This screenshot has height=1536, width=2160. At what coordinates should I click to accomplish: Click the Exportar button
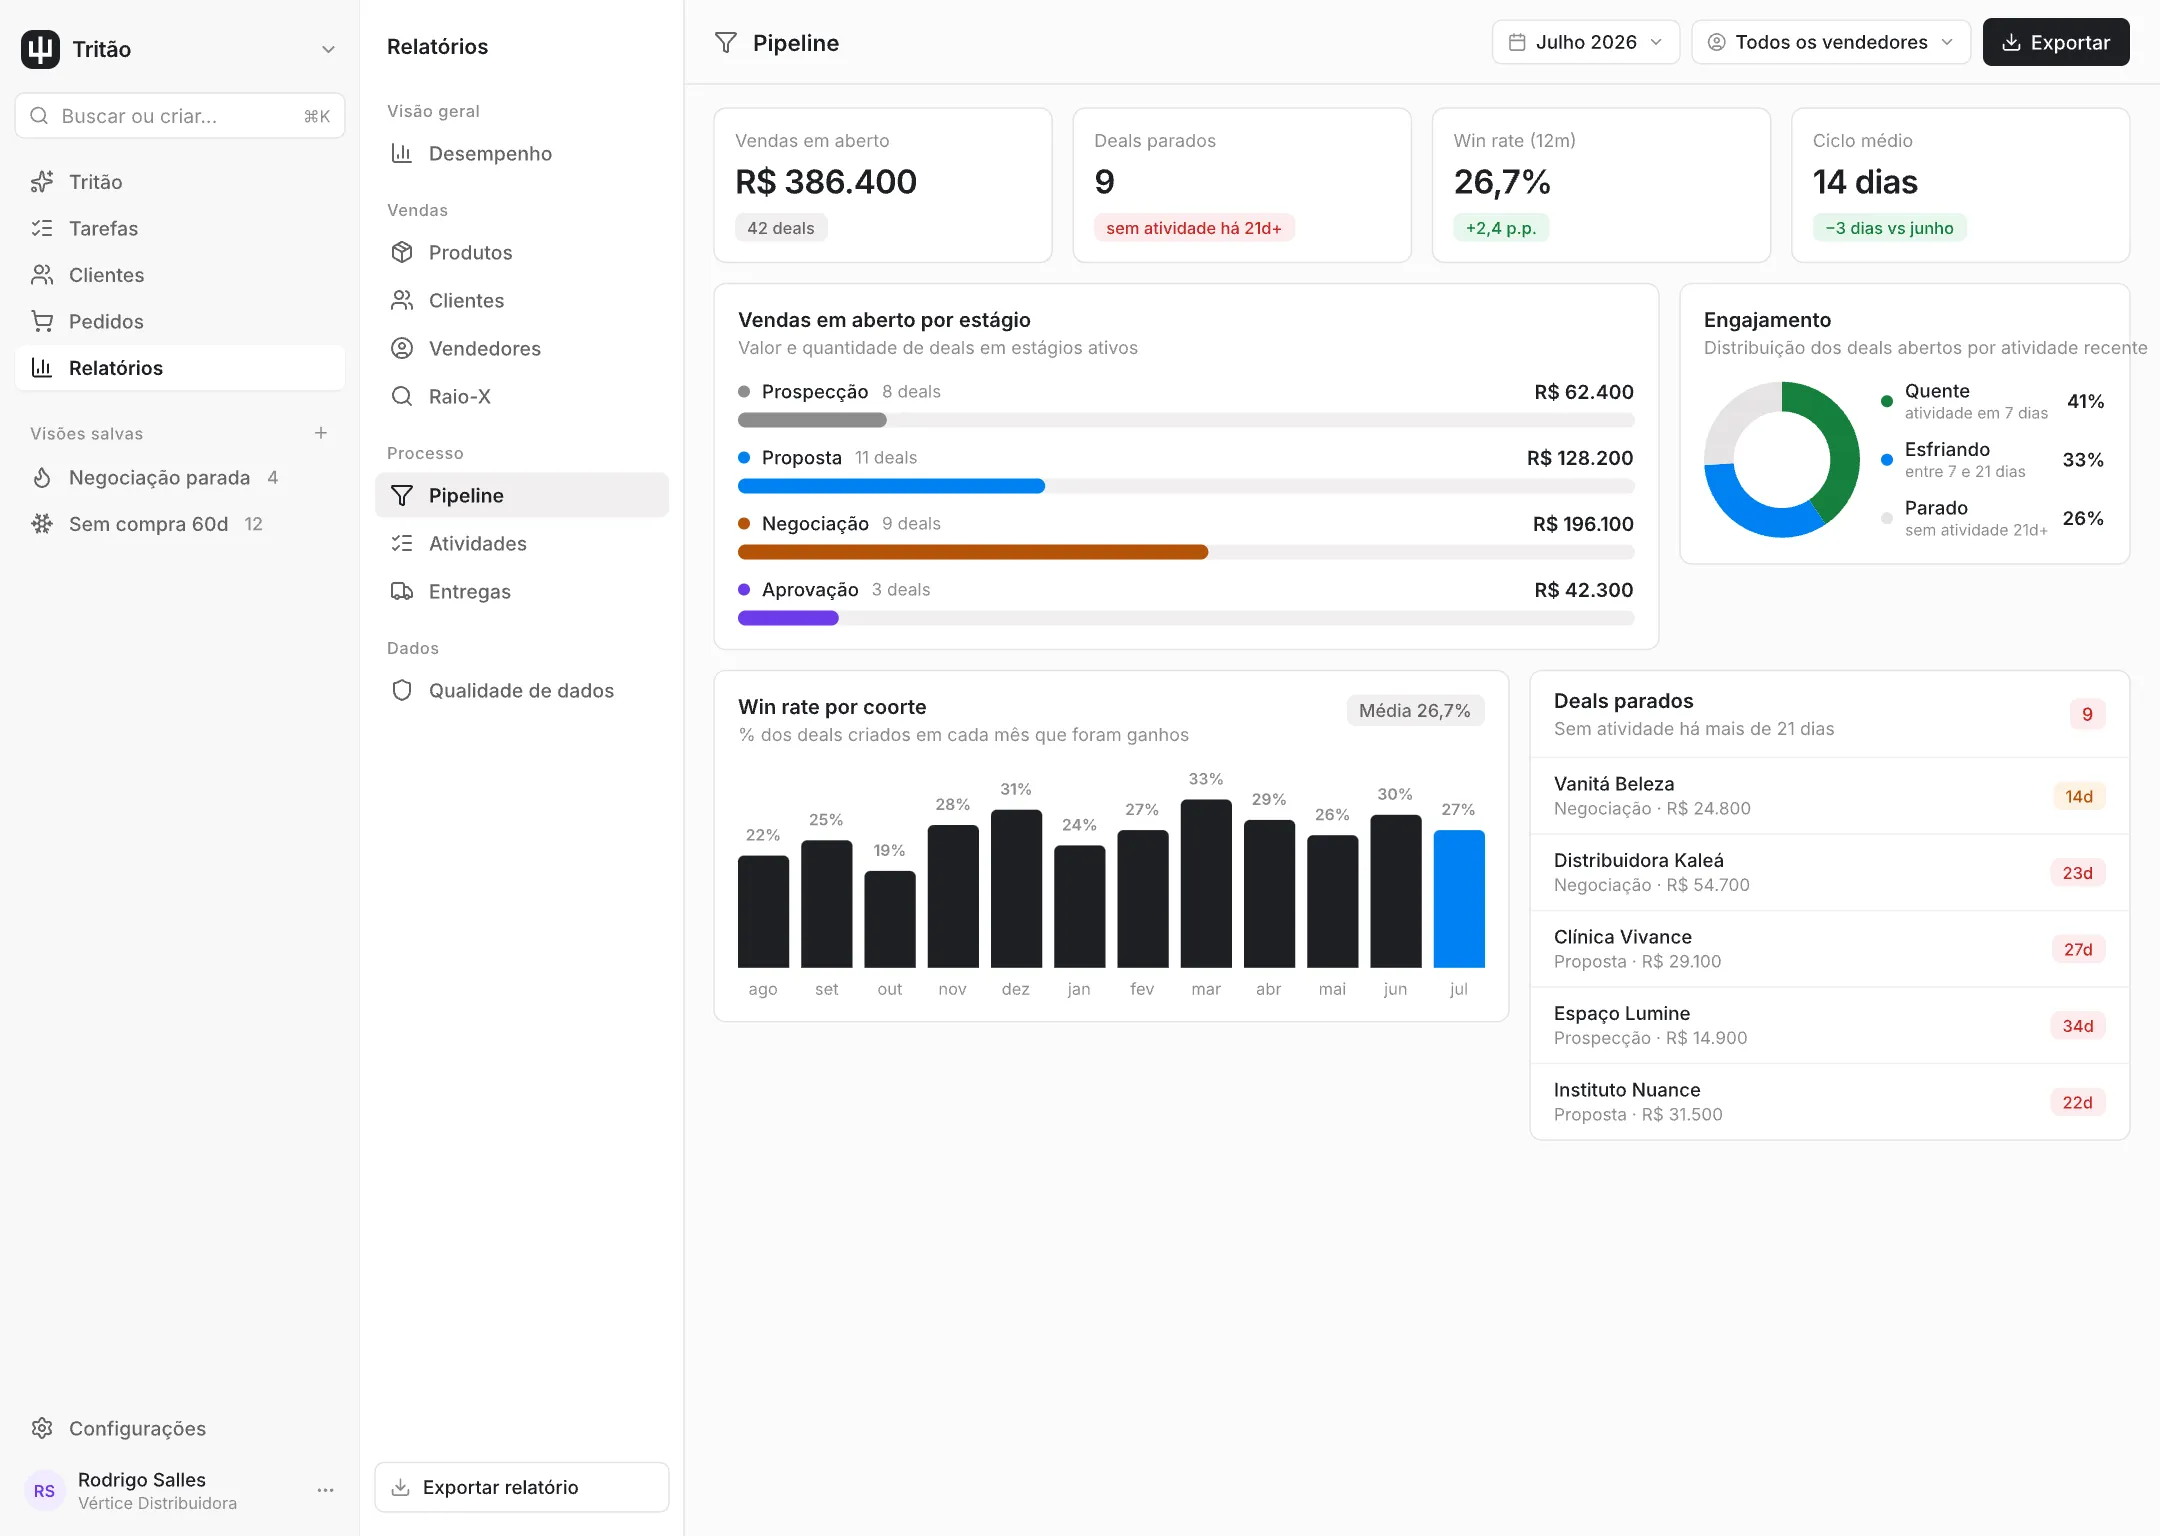point(2056,42)
